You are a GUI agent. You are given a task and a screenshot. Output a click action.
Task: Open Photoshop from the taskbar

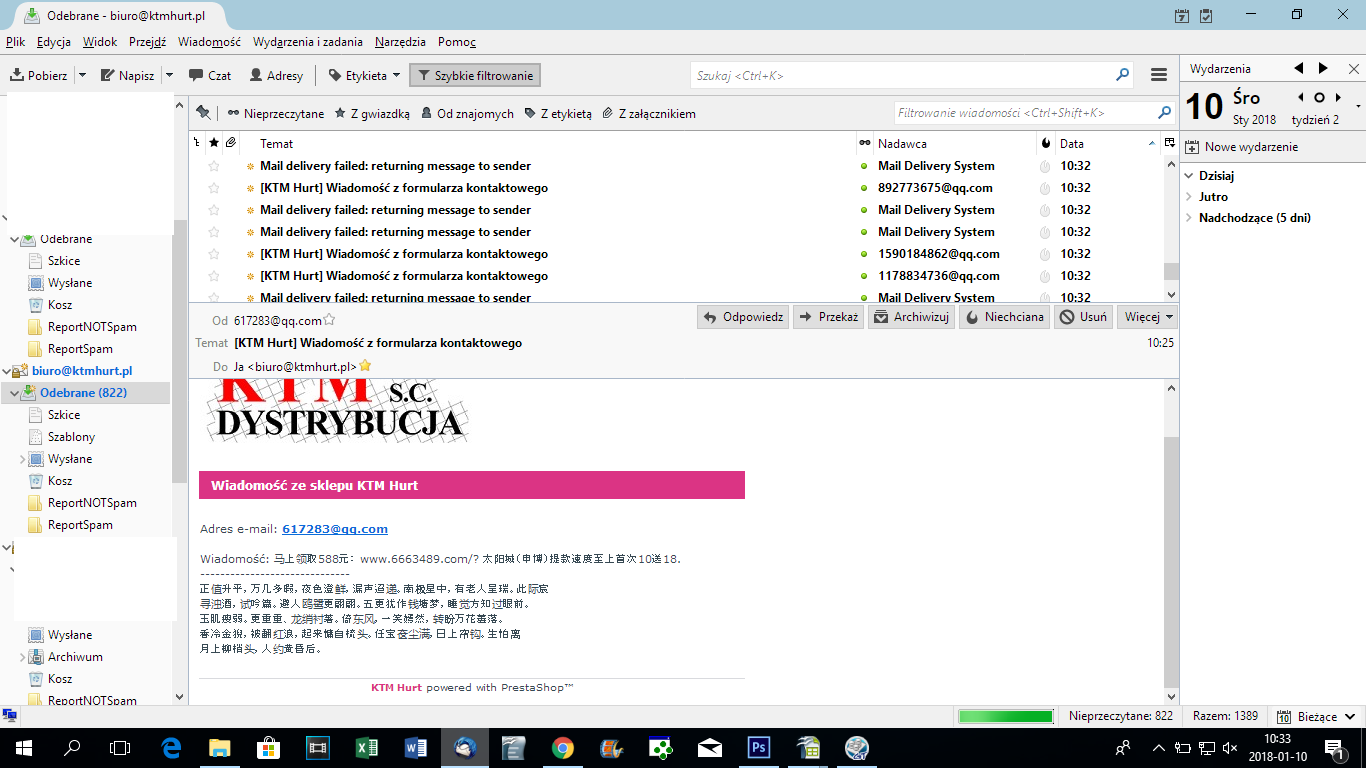[758, 746]
